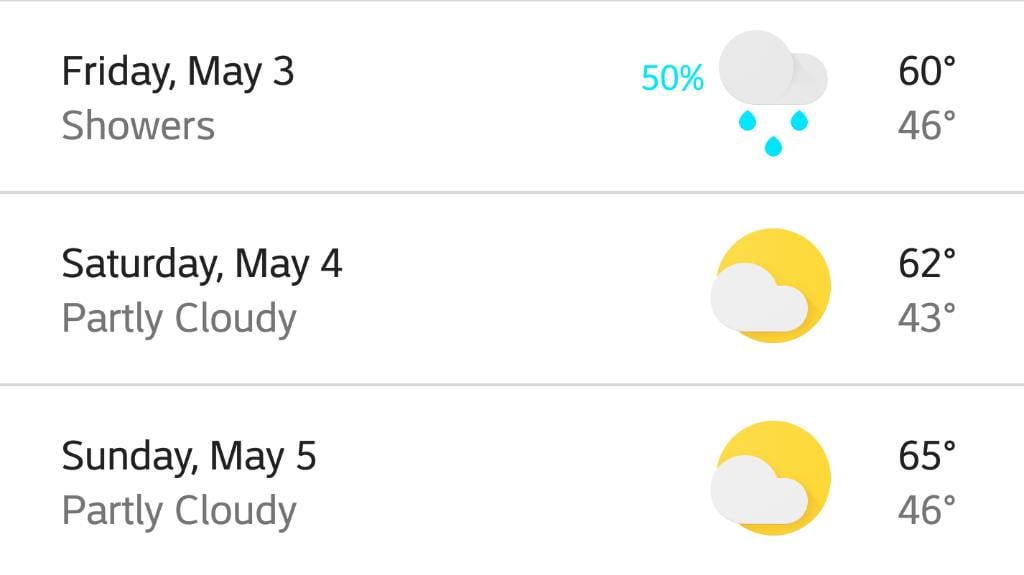Click the gray cloud over Sunday's sun

pyautogui.click(x=759, y=489)
